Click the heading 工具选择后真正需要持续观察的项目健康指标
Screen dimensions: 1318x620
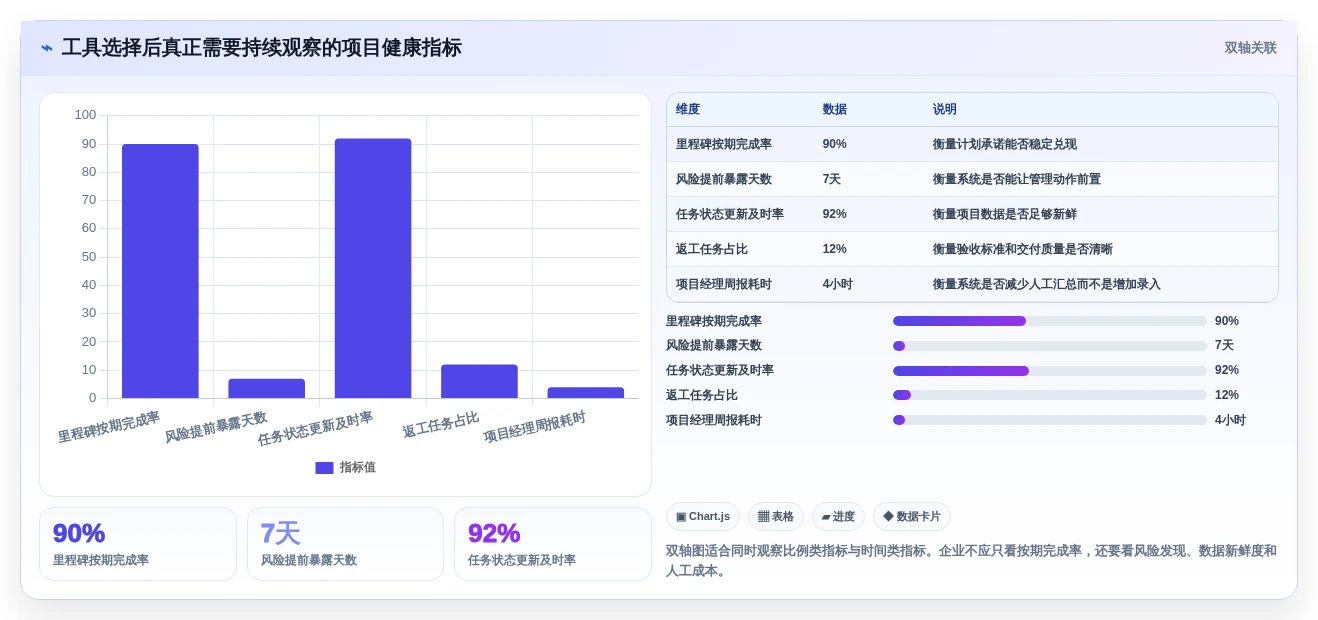(x=261, y=48)
